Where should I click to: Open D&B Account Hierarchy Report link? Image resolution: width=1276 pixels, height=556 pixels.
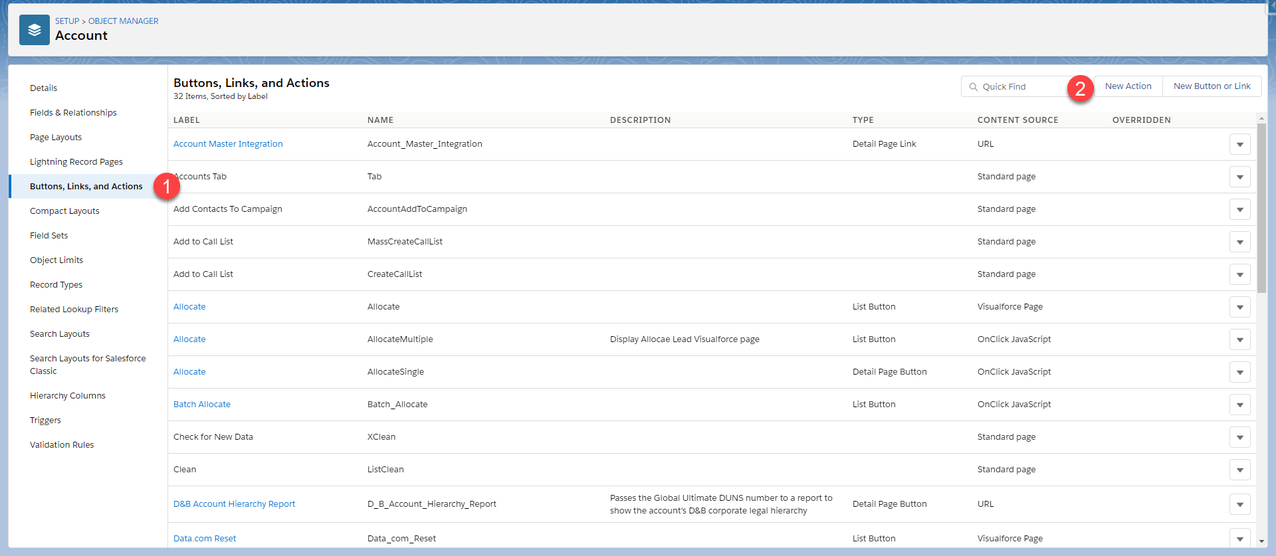pos(234,504)
